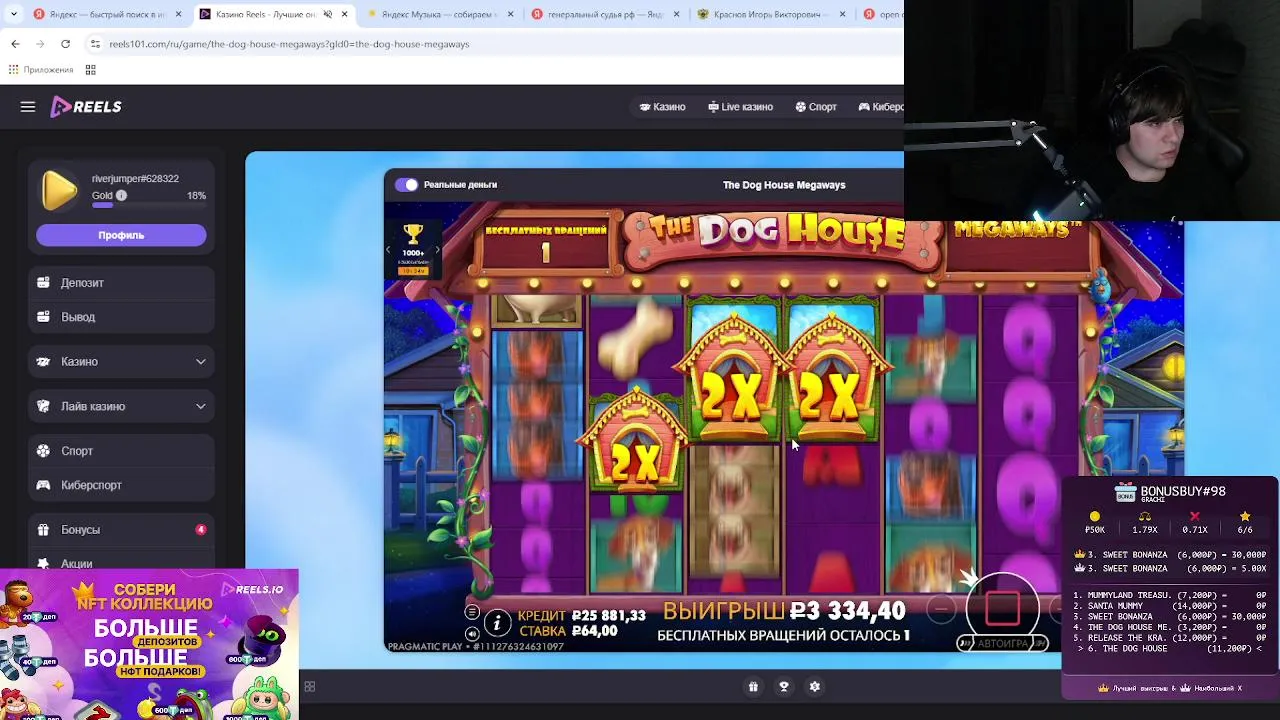
Task: Go forward in the browser
Action: pos(40,44)
